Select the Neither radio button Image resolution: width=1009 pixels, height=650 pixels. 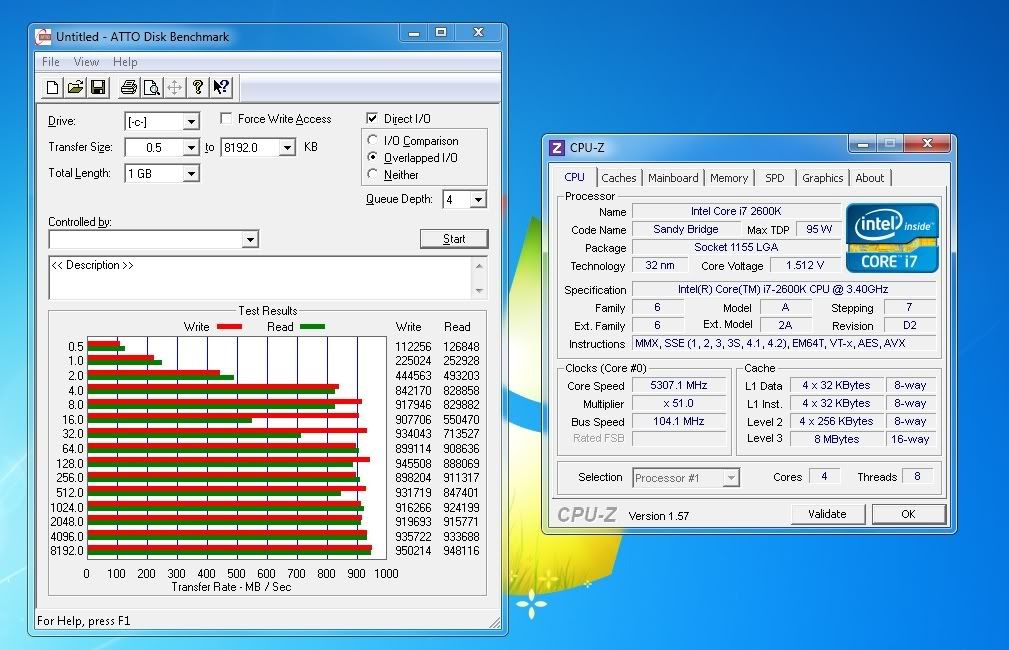click(x=373, y=174)
